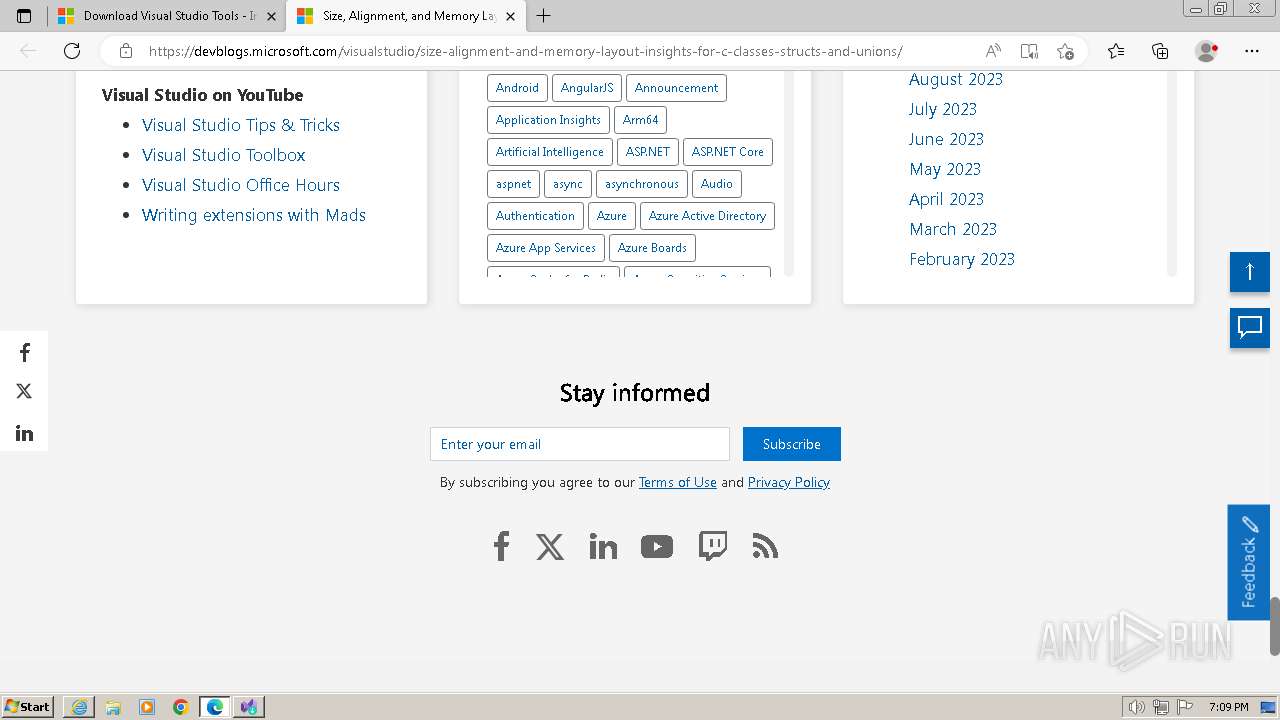Open July 2023 archive
The image size is (1280, 720).
[943, 109]
